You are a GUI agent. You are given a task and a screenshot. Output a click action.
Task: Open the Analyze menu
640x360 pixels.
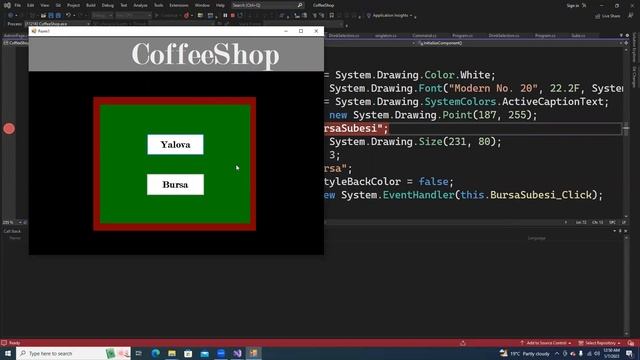tap(140, 5)
